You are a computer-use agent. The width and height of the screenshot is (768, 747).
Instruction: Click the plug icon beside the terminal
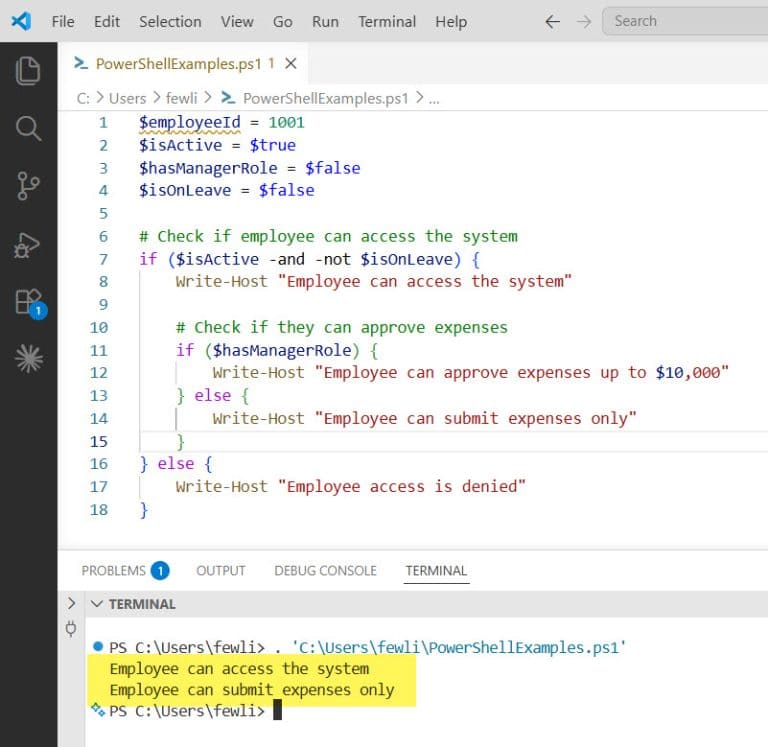pos(71,628)
